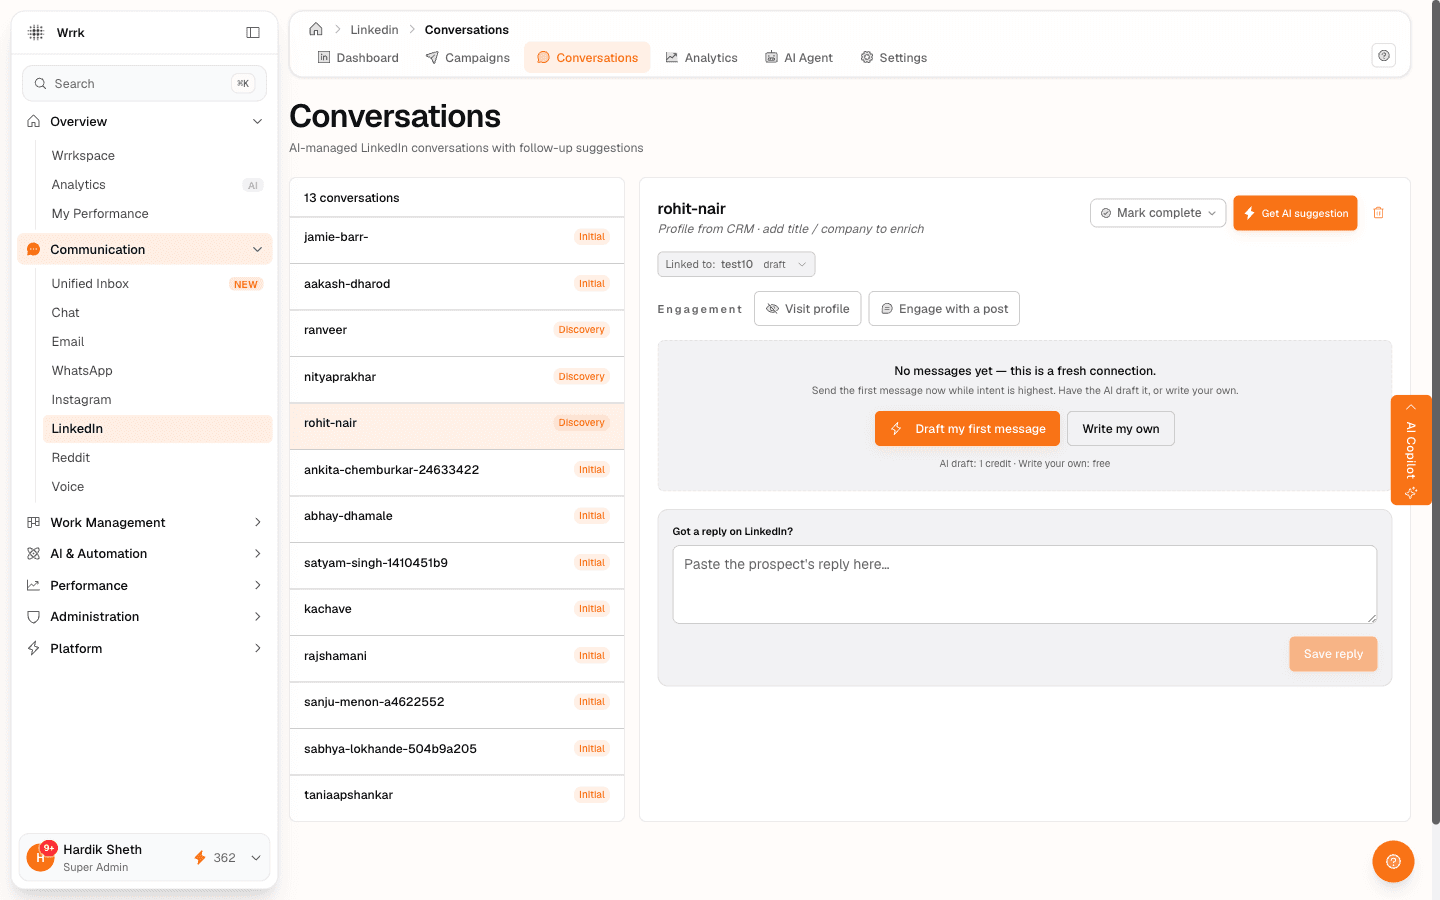Open the AI Agent tab
The image size is (1440, 900).
799,57
